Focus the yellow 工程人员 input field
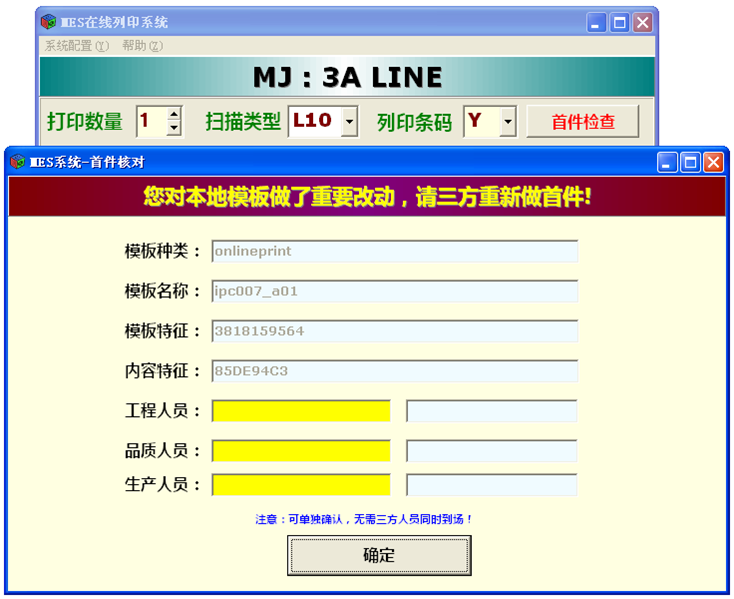The image size is (734, 599). [x=300, y=411]
